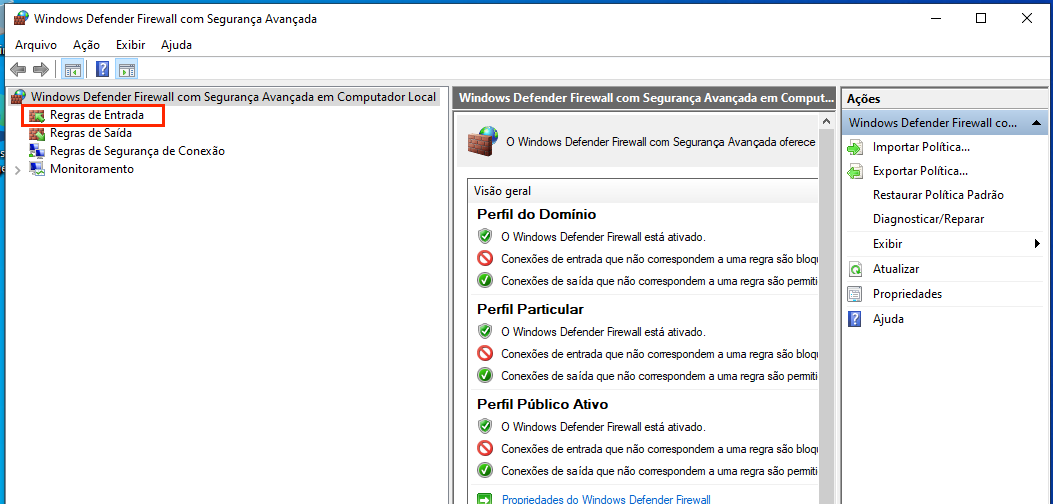Click the green Exportar Política arrow icon
1053x504 pixels.
click(x=855, y=171)
